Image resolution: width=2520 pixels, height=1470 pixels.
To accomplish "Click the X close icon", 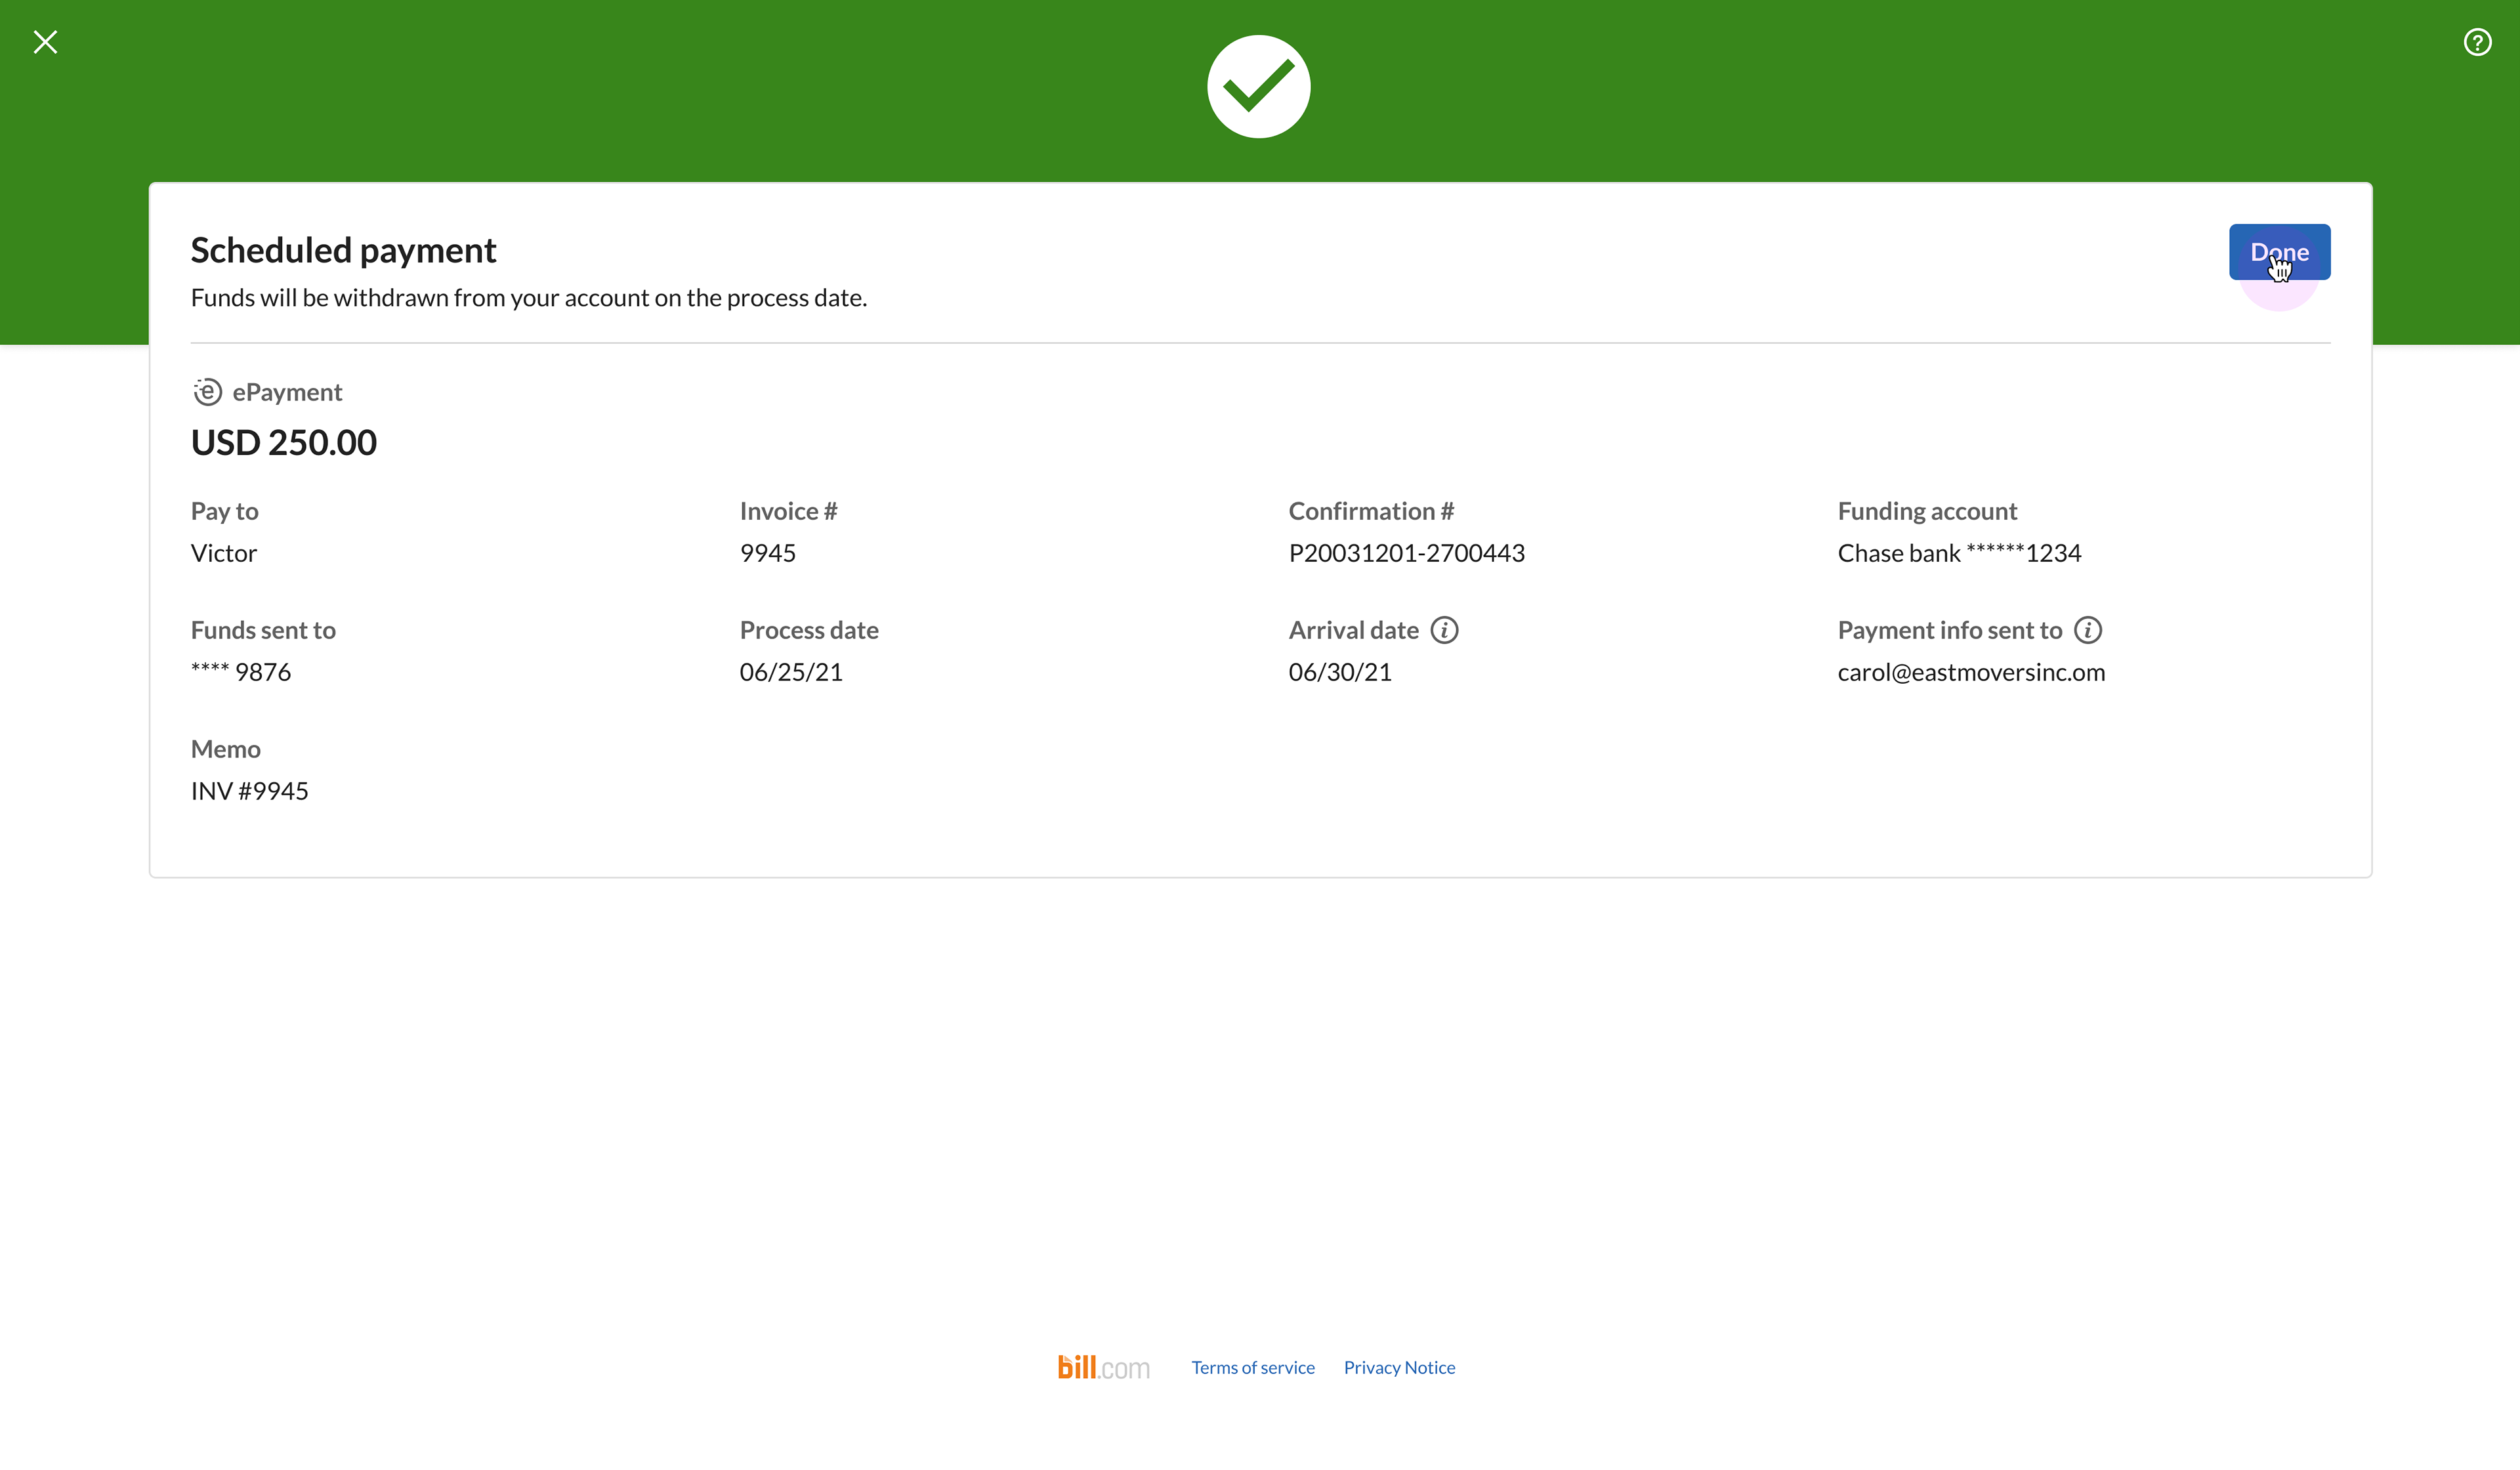I will tap(45, 42).
